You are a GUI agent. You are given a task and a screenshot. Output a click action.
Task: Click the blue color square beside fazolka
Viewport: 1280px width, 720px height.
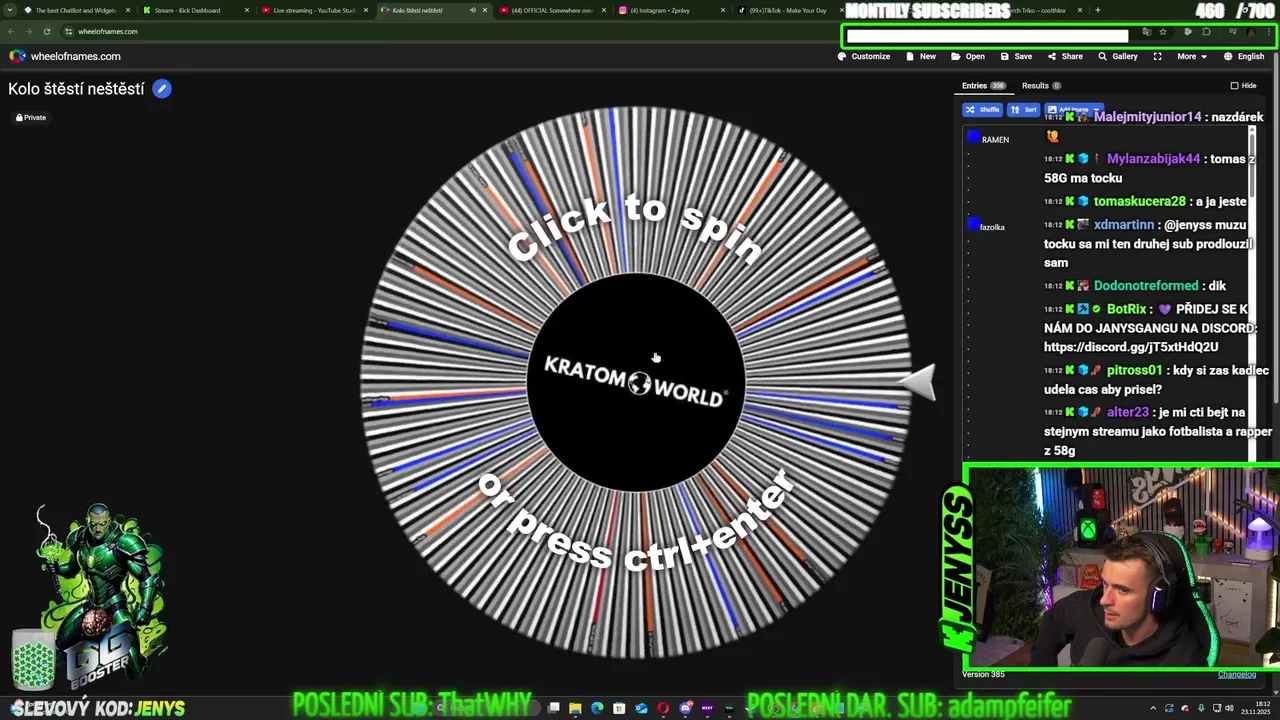point(973,225)
